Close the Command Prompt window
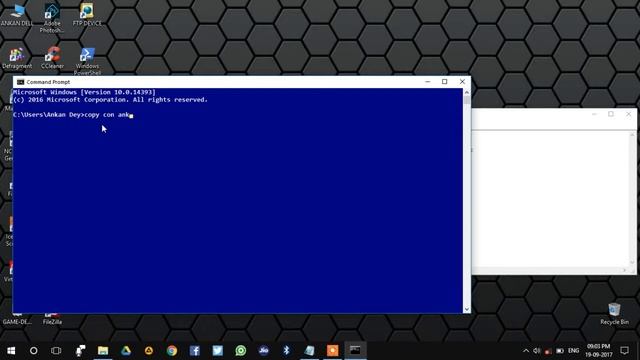This screenshot has width=640, height=360. click(462, 82)
